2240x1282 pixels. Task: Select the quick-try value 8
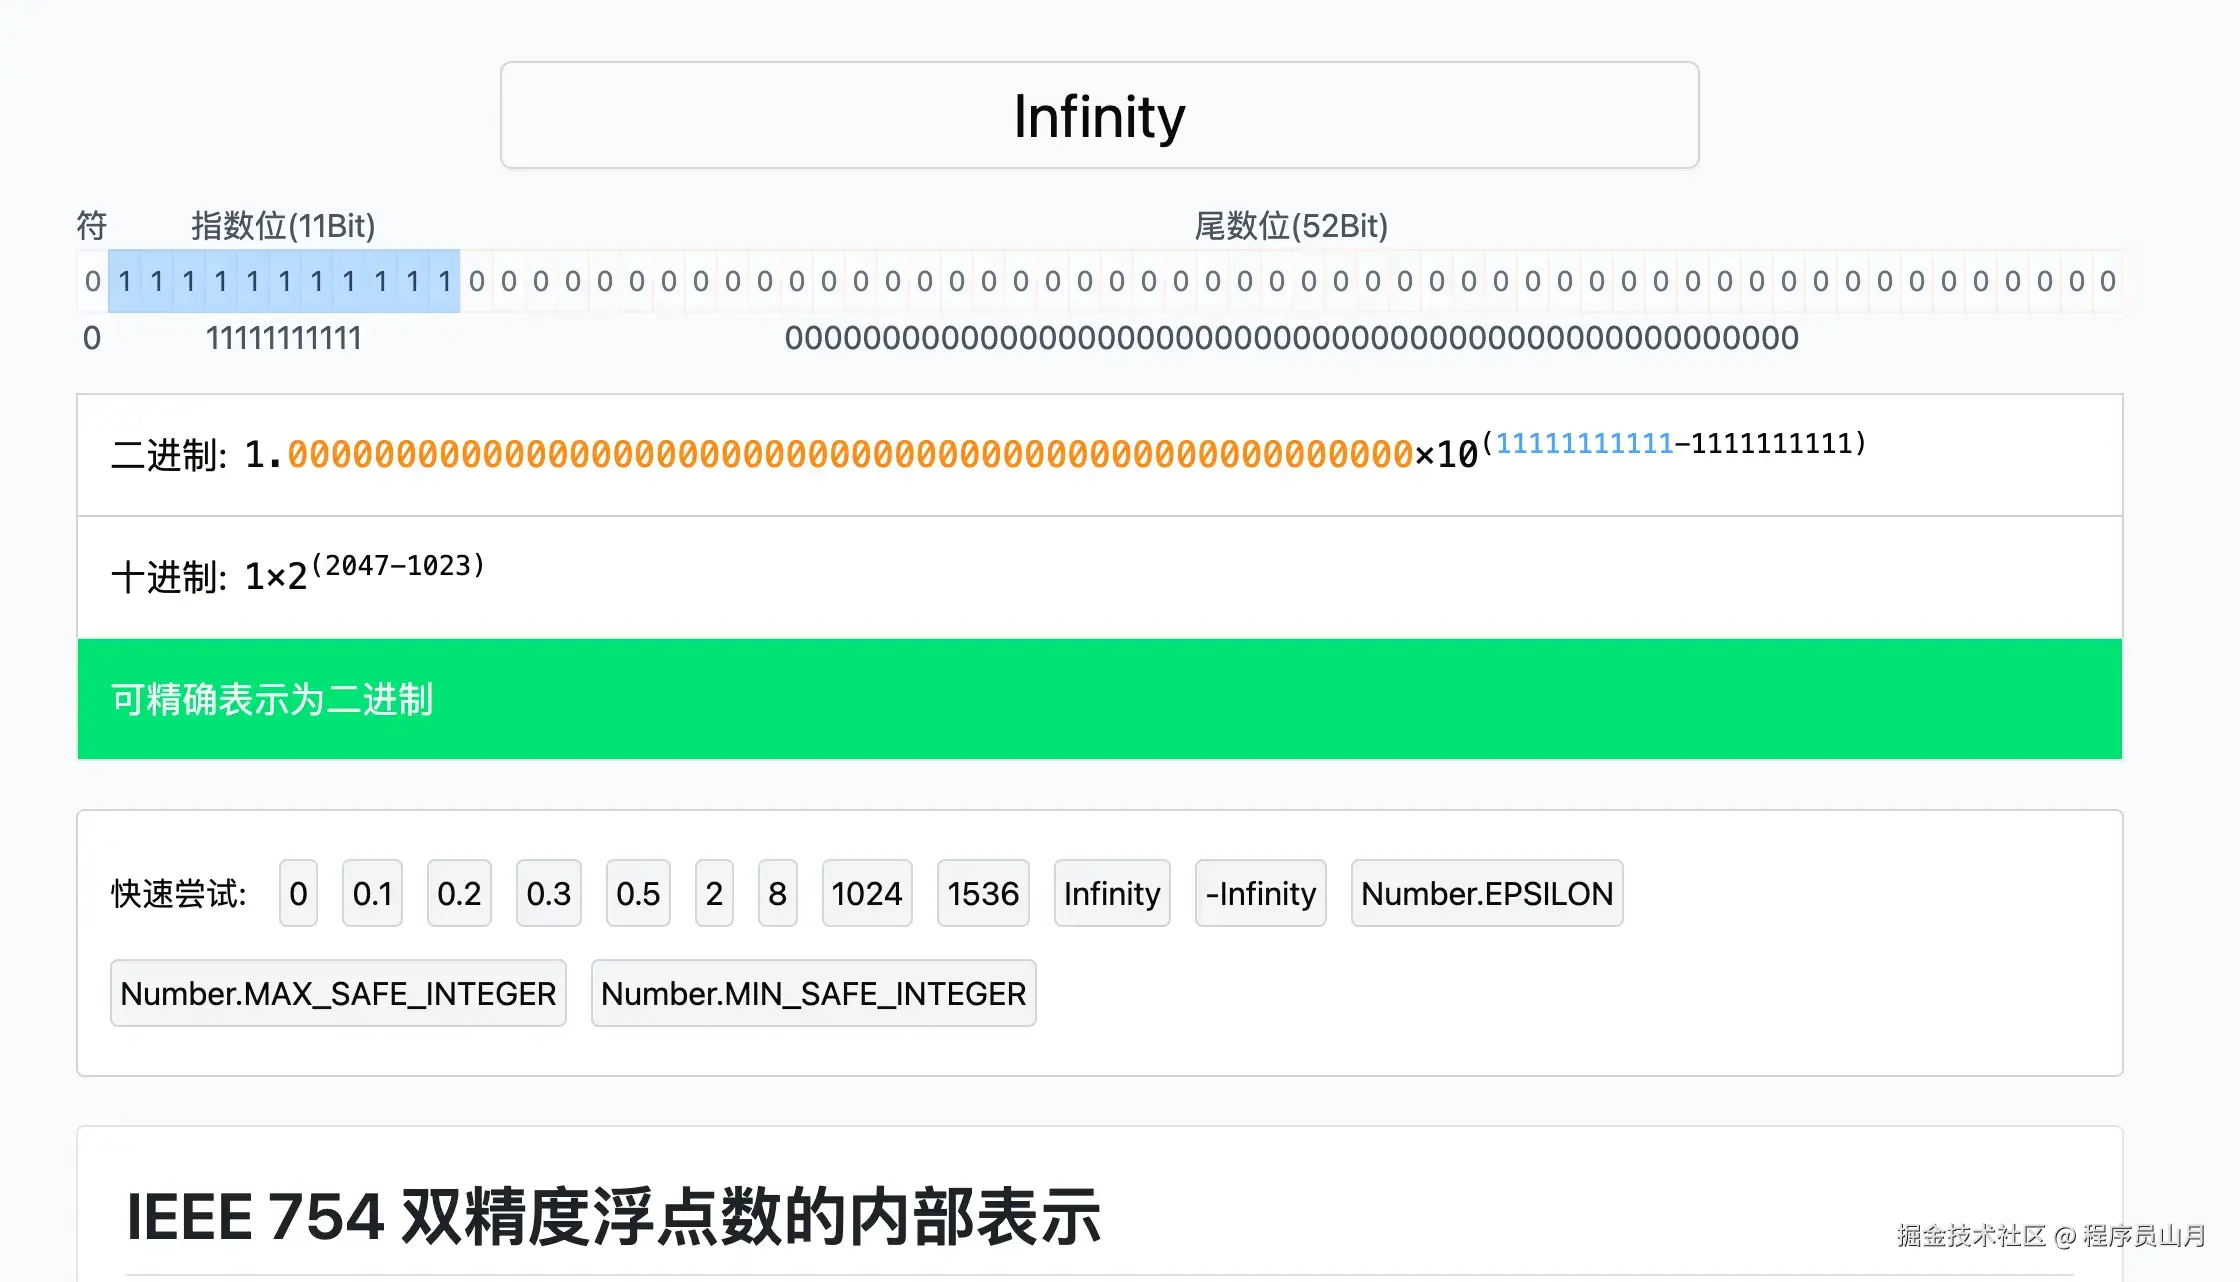777,893
